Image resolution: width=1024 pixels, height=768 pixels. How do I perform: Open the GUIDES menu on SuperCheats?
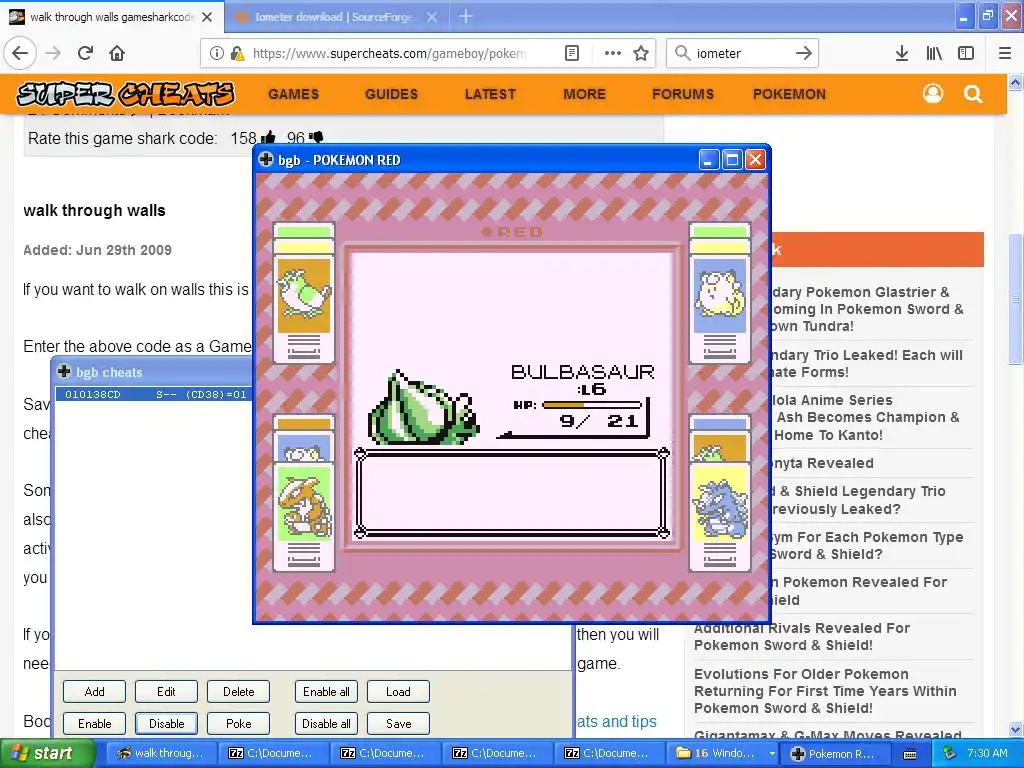coord(391,94)
